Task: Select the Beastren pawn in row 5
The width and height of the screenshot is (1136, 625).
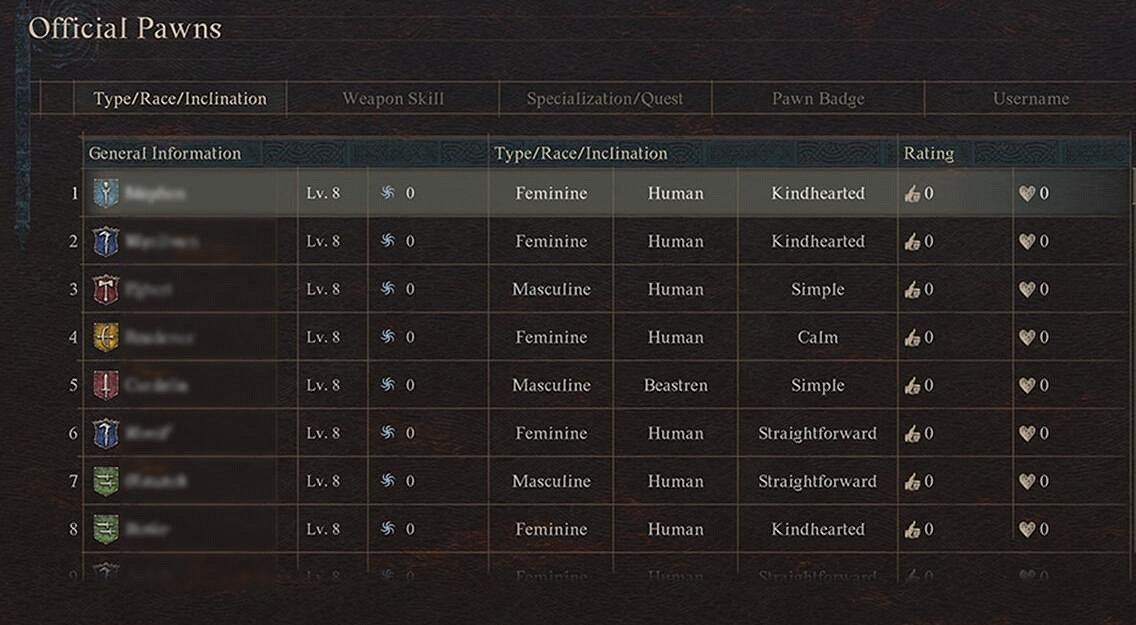Action: pyautogui.click(x=675, y=385)
